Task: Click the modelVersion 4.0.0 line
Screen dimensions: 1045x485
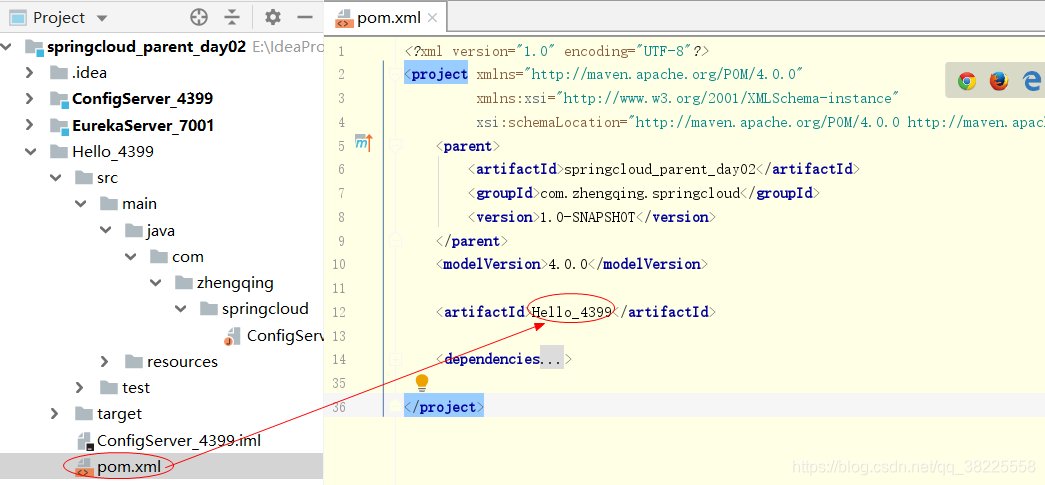Action: click(x=572, y=264)
